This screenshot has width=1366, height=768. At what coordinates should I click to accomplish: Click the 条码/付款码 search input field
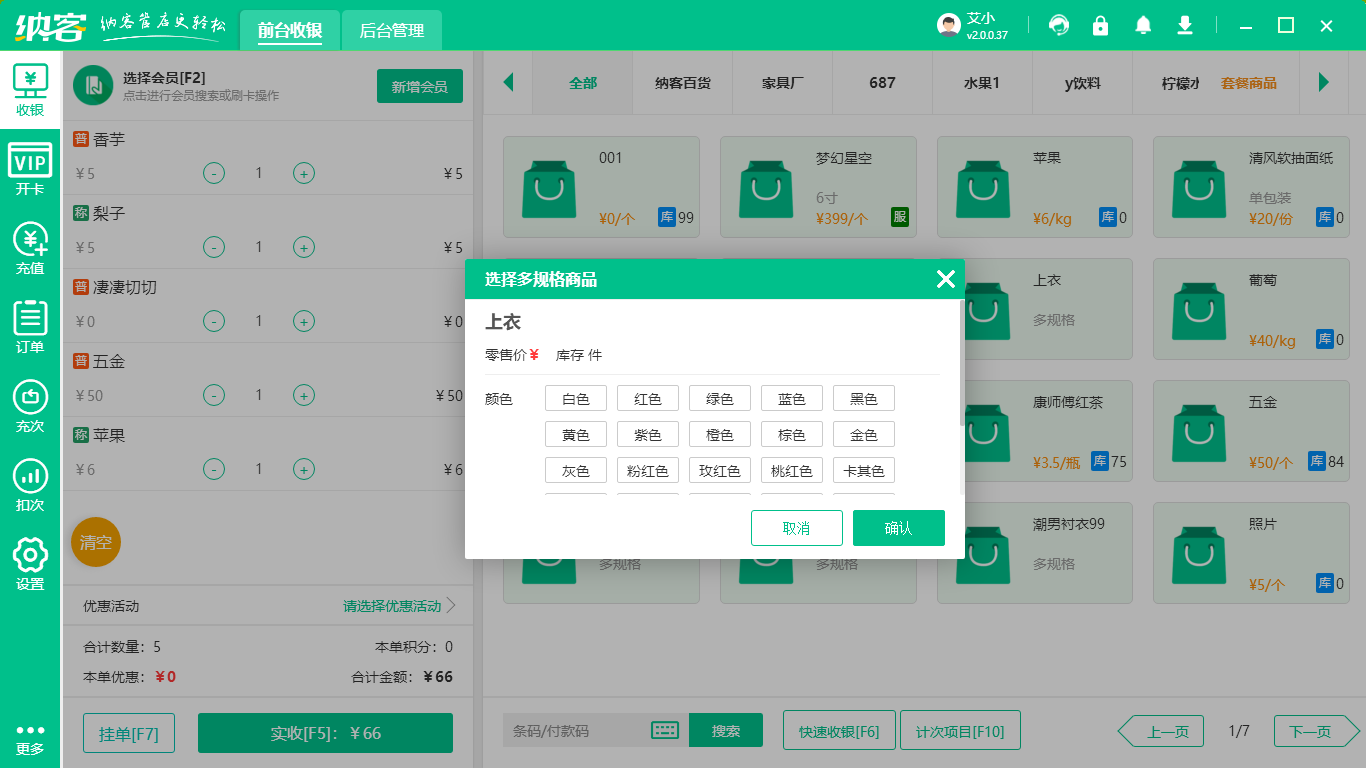(x=575, y=731)
